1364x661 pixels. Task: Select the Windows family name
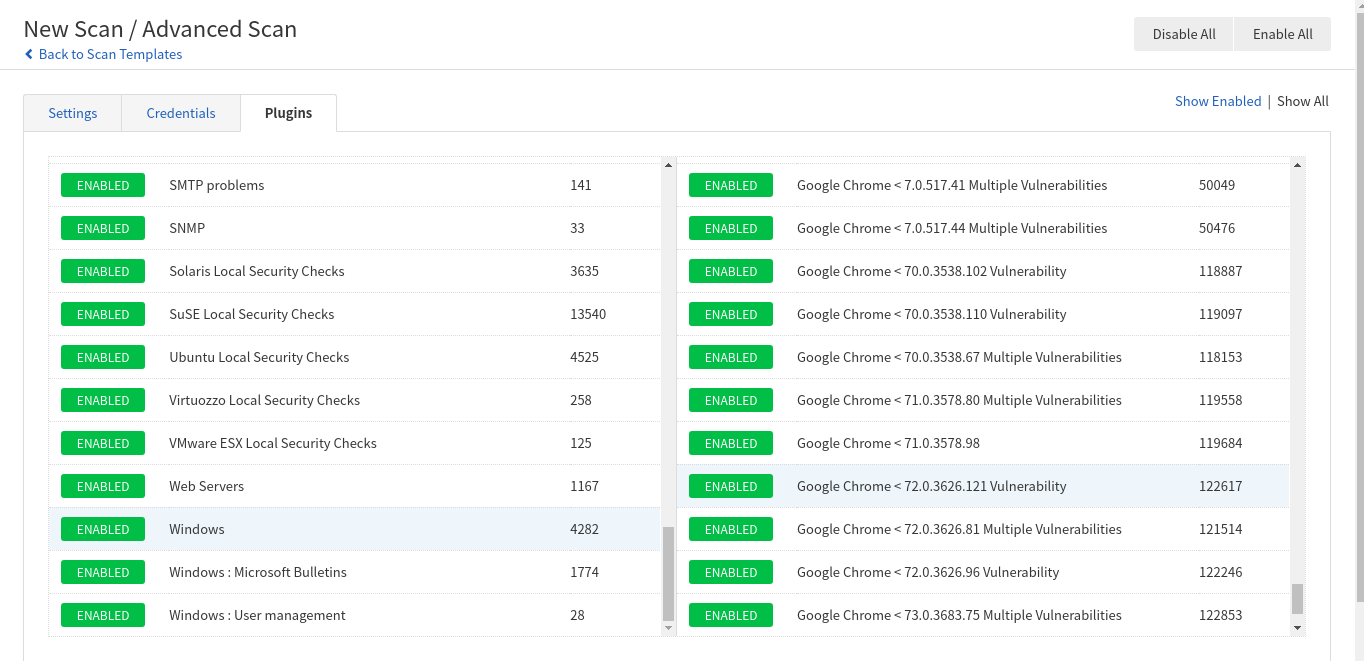(x=197, y=529)
